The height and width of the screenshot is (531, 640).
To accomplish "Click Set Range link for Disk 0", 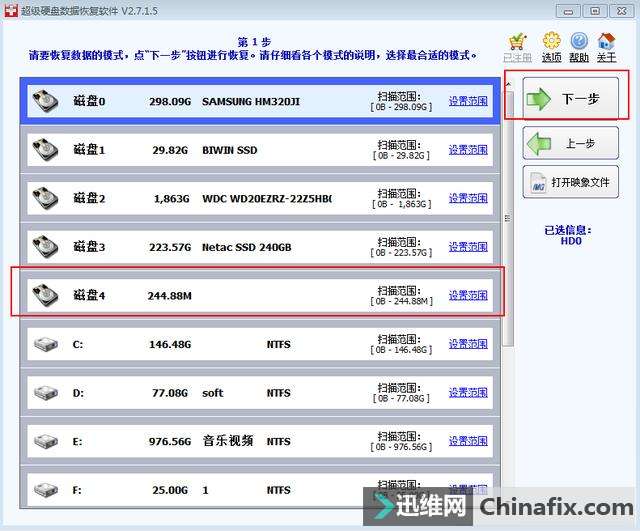I will [468, 101].
